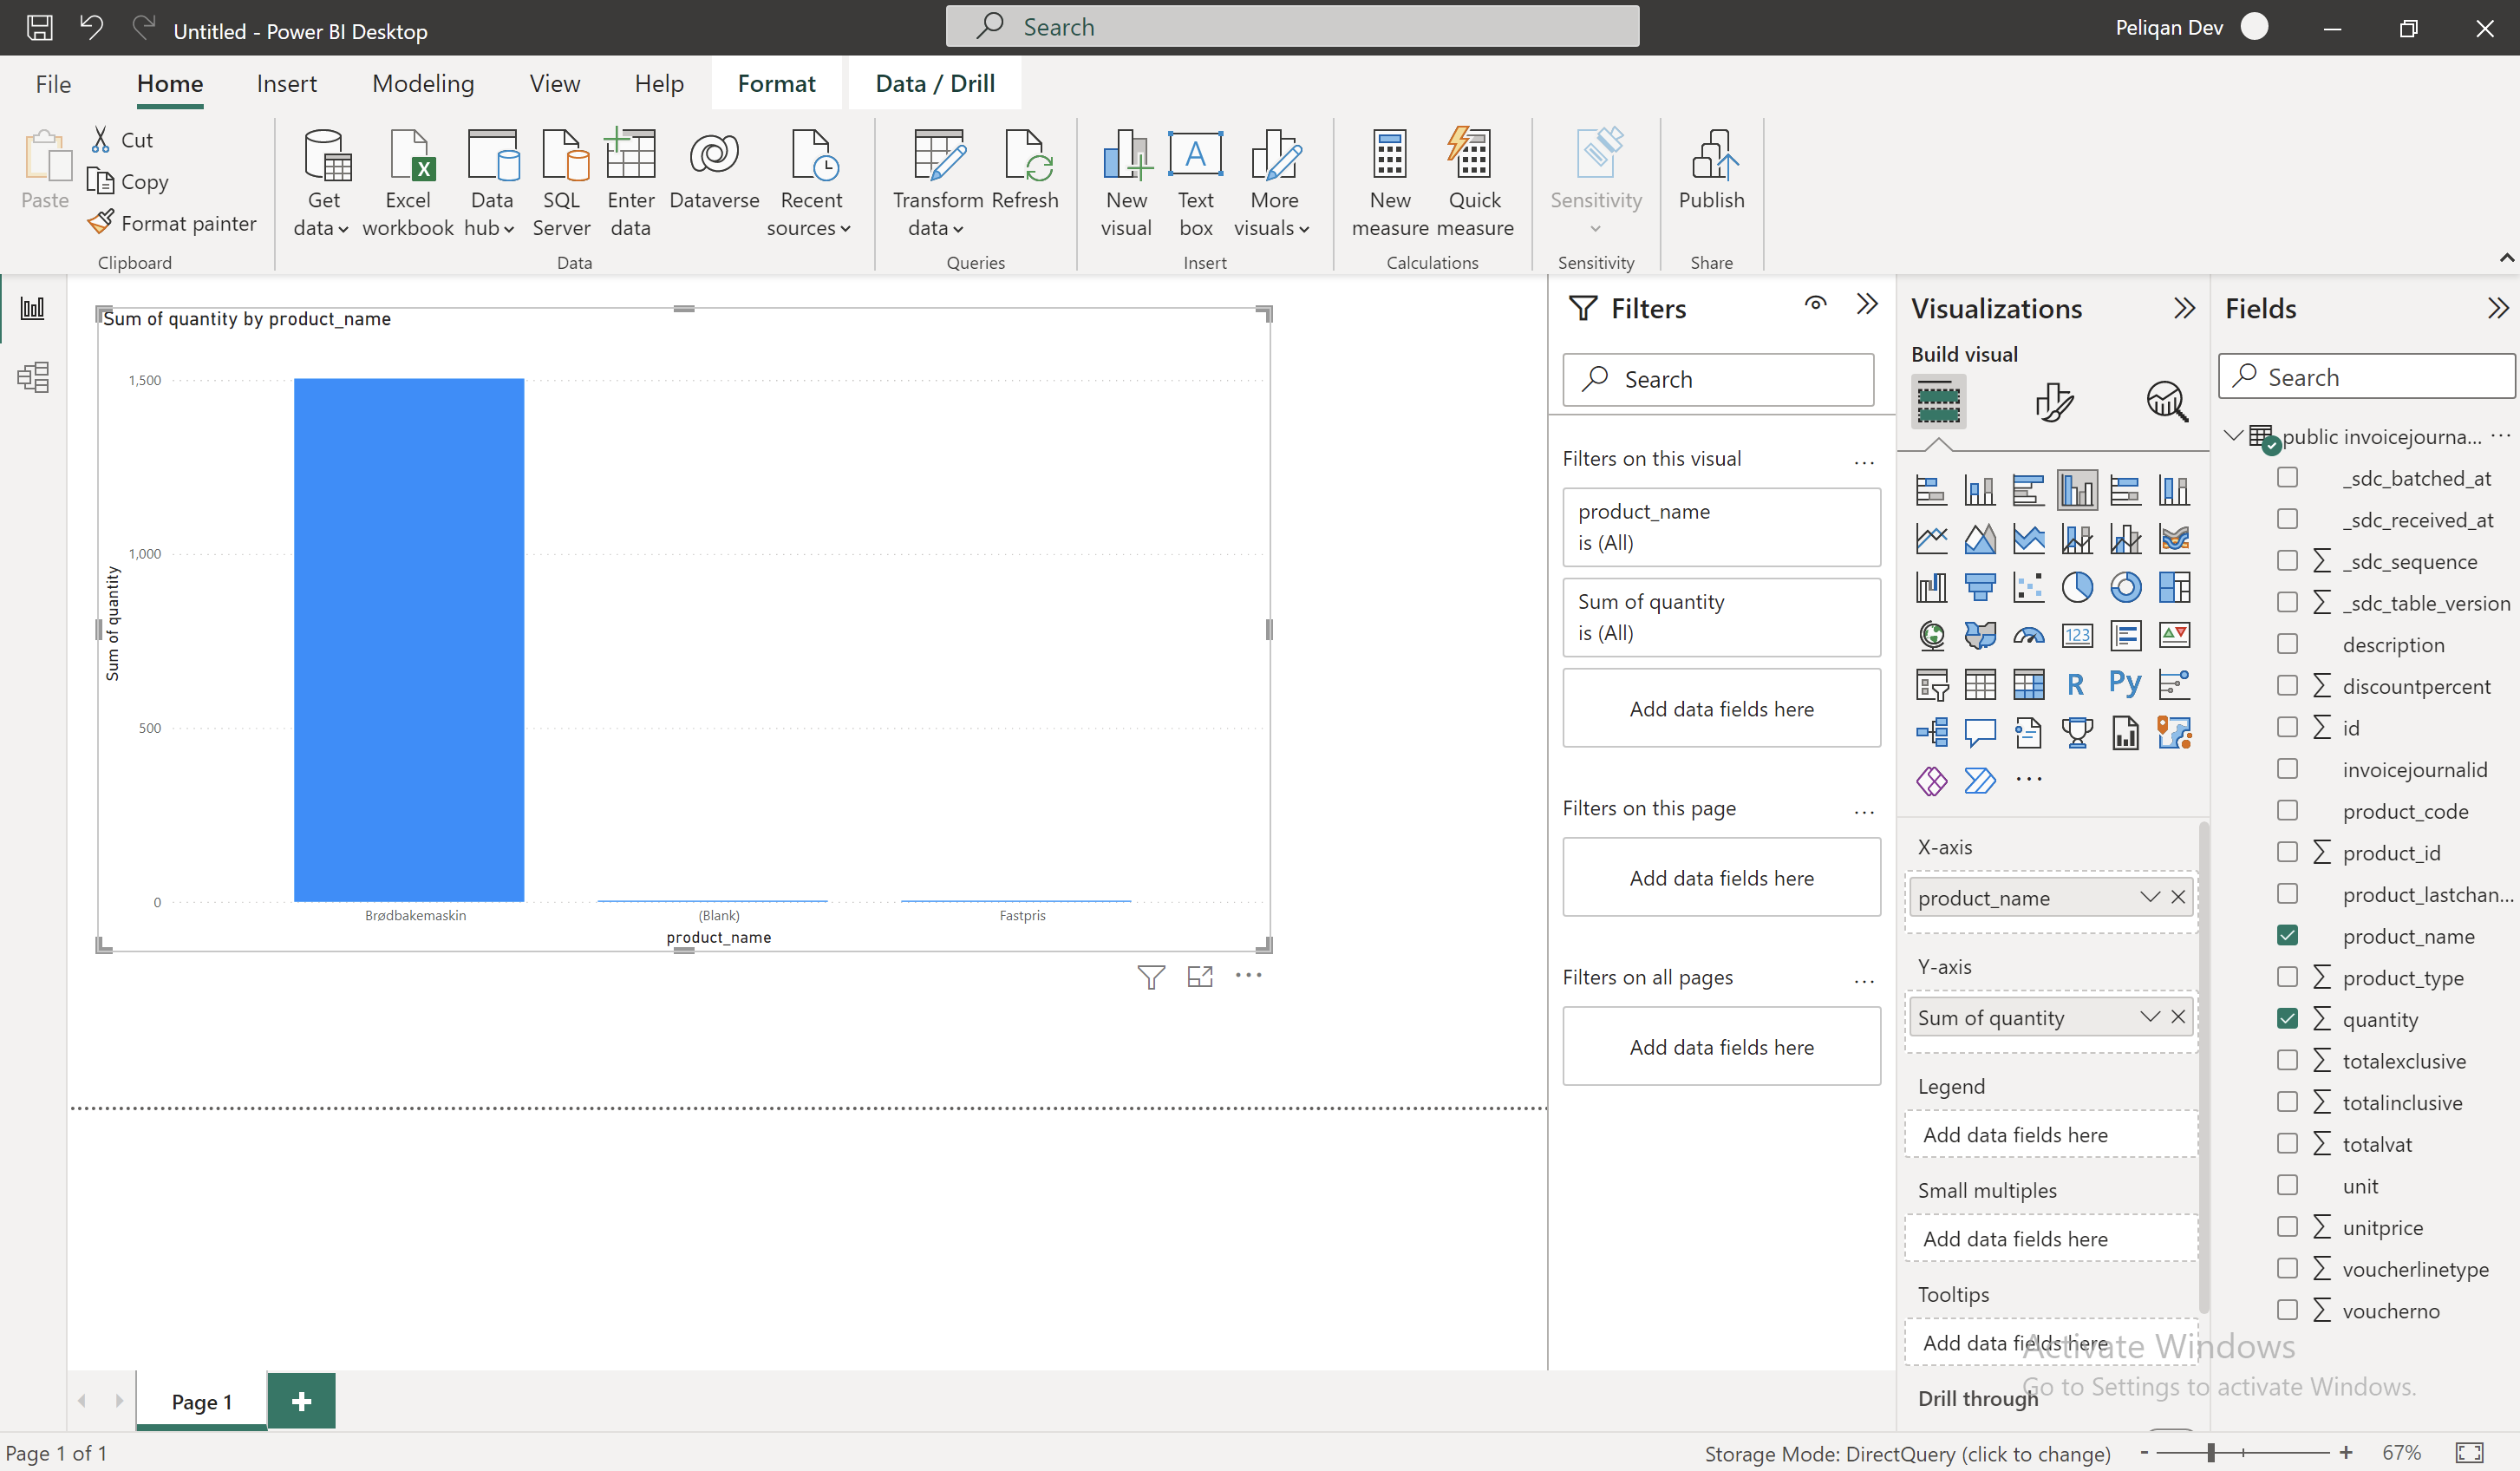The height and width of the screenshot is (1471, 2520).
Task: Click the zoom slider handle in status bar
Action: 2211,1452
